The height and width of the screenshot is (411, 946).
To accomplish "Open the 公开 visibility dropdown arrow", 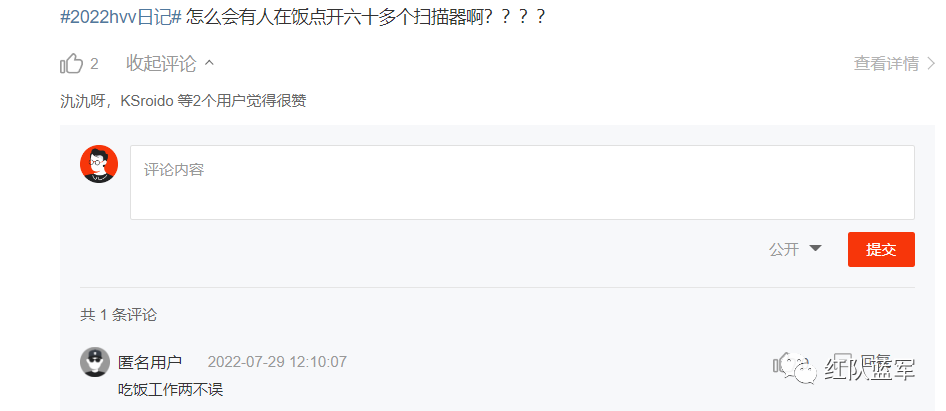I will point(815,249).
